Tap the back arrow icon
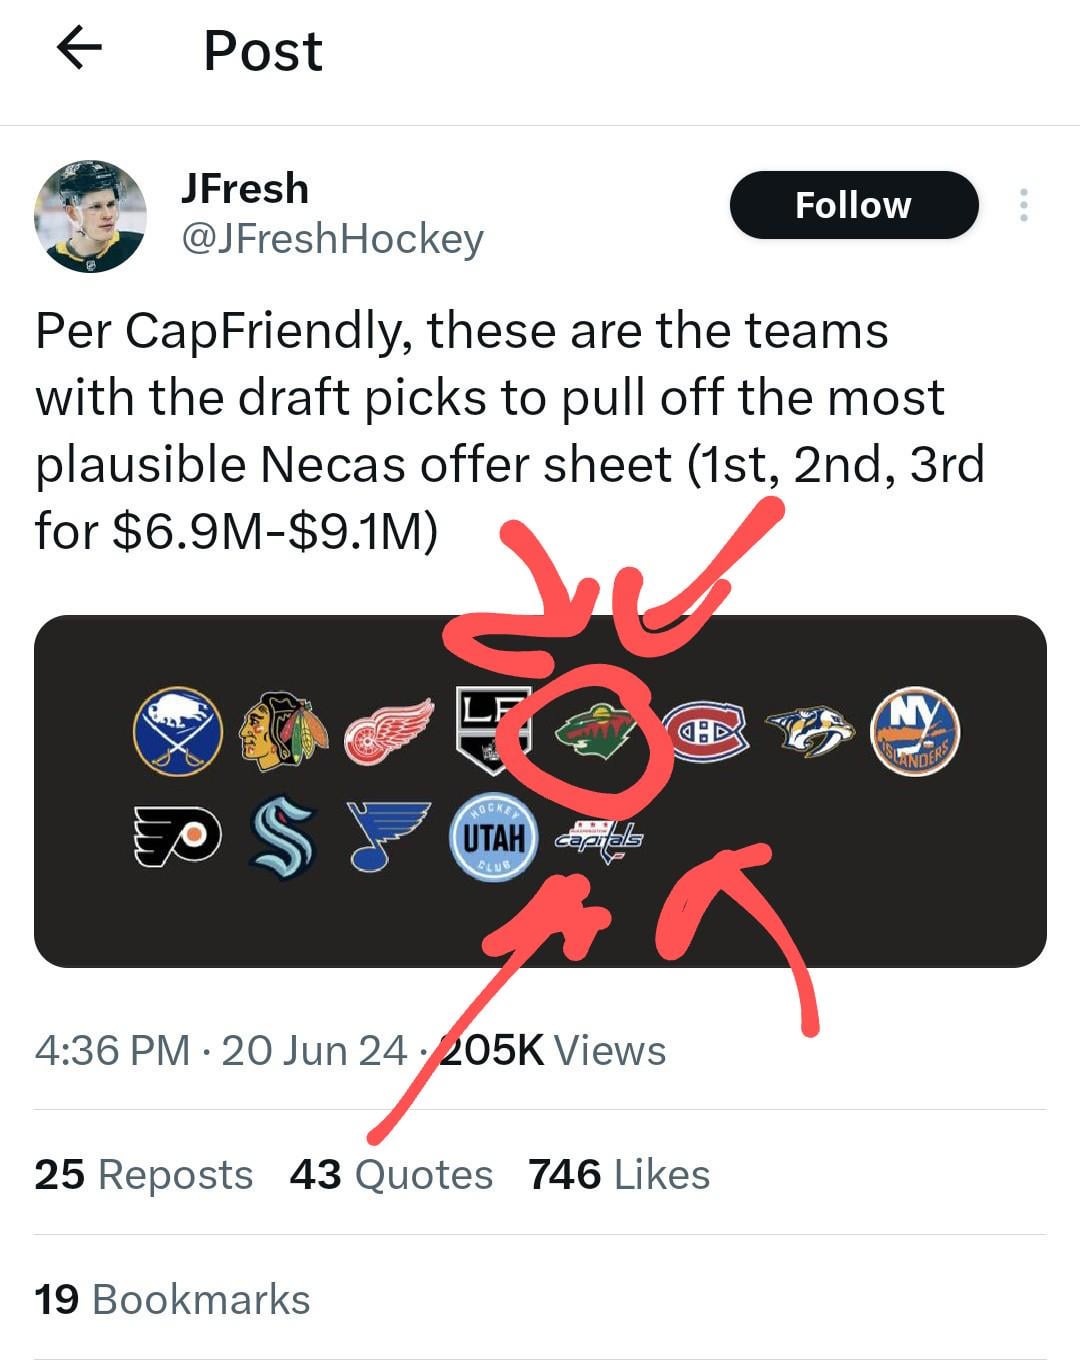1080x1366 pixels. (80, 48)
